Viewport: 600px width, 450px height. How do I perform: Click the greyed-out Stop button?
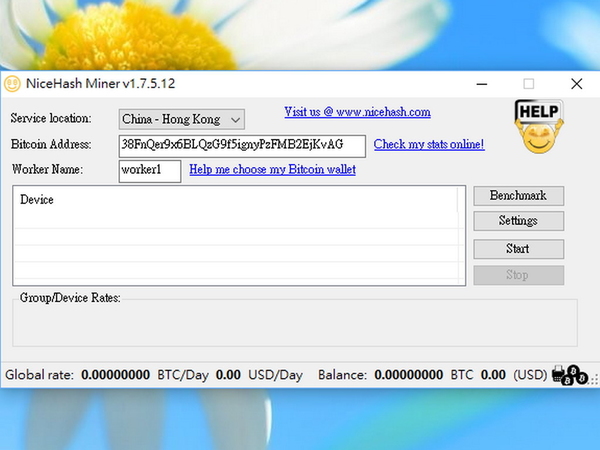(x=518, y=275)
